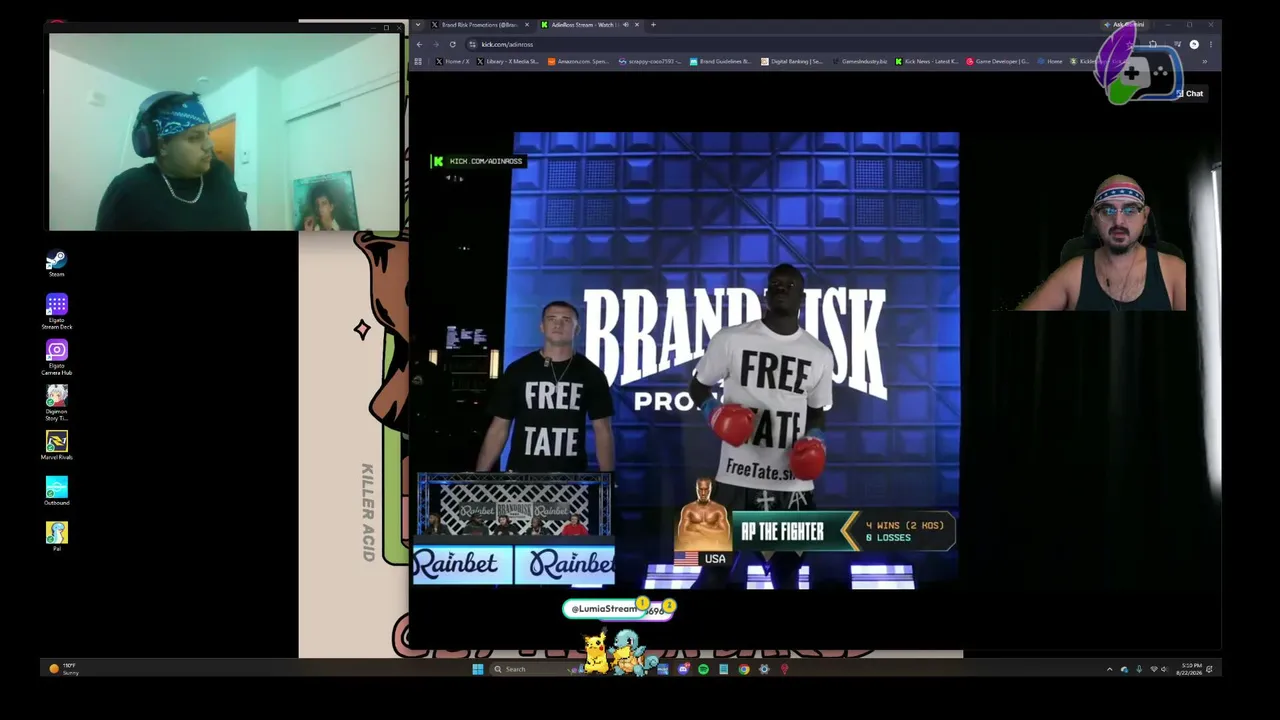Open the Chrome profile avatar
This screenshot has width=1280, height=720.
point(1194,44)
